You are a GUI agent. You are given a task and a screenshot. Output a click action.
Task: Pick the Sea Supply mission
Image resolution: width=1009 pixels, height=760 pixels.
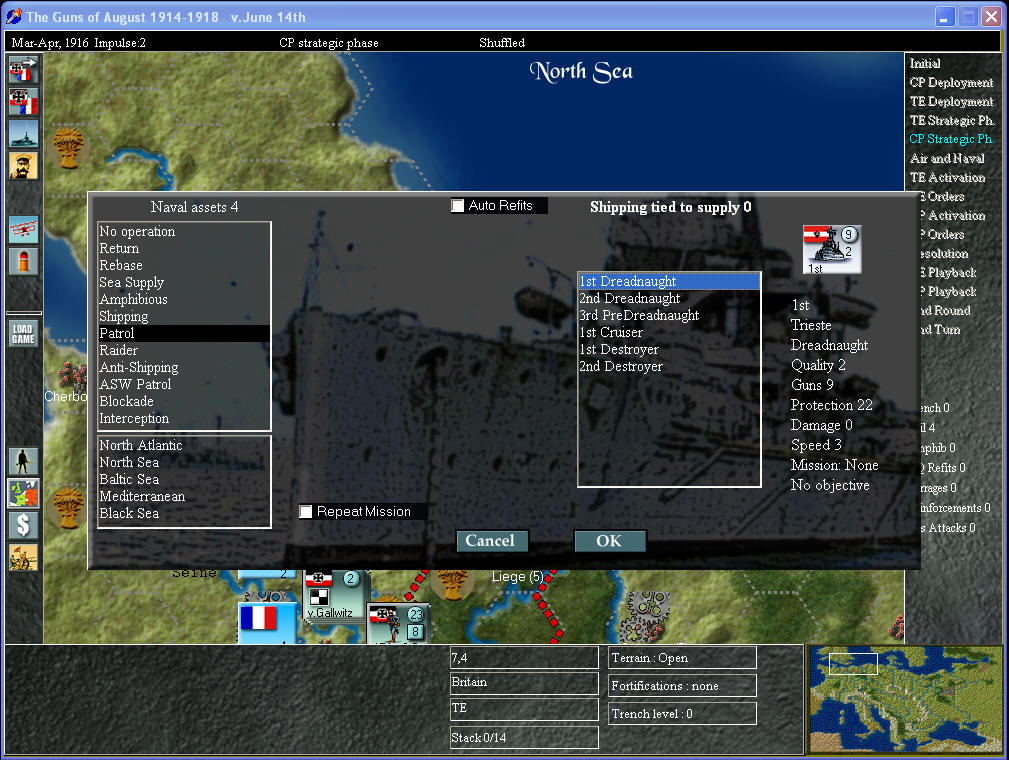(x=184, y=283)
